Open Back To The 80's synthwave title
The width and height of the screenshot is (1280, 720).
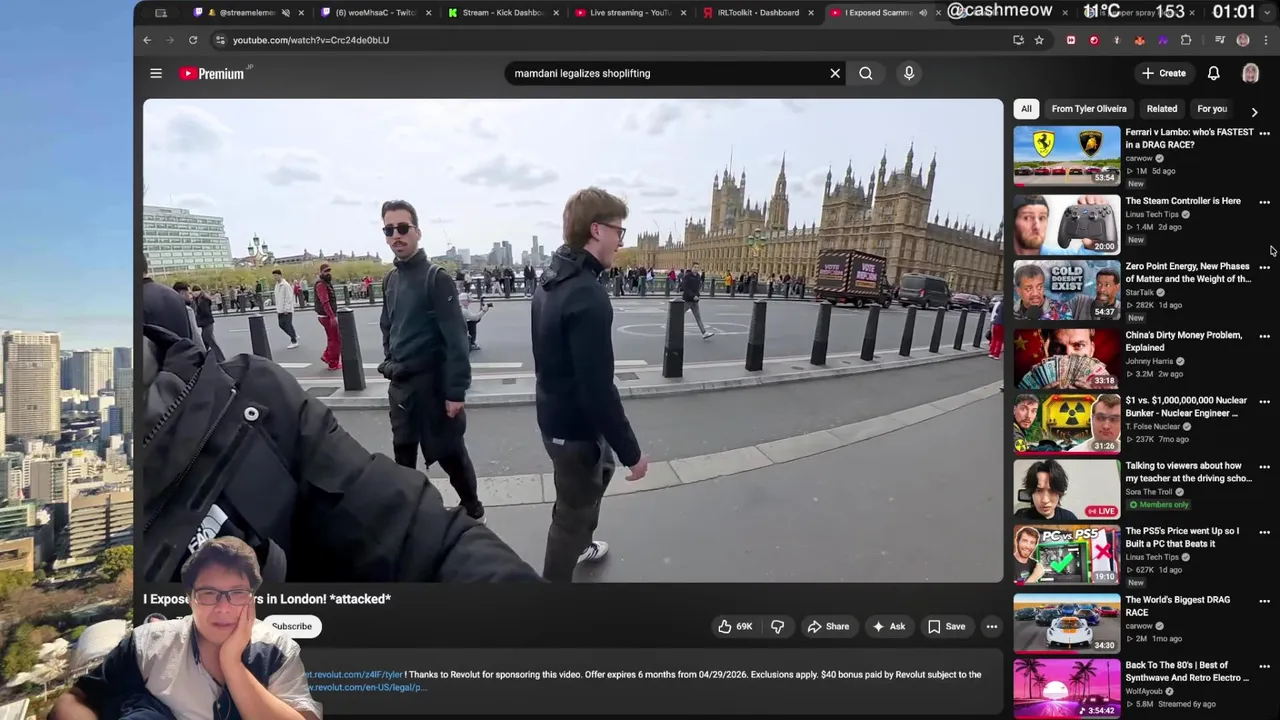[1187, 671]
